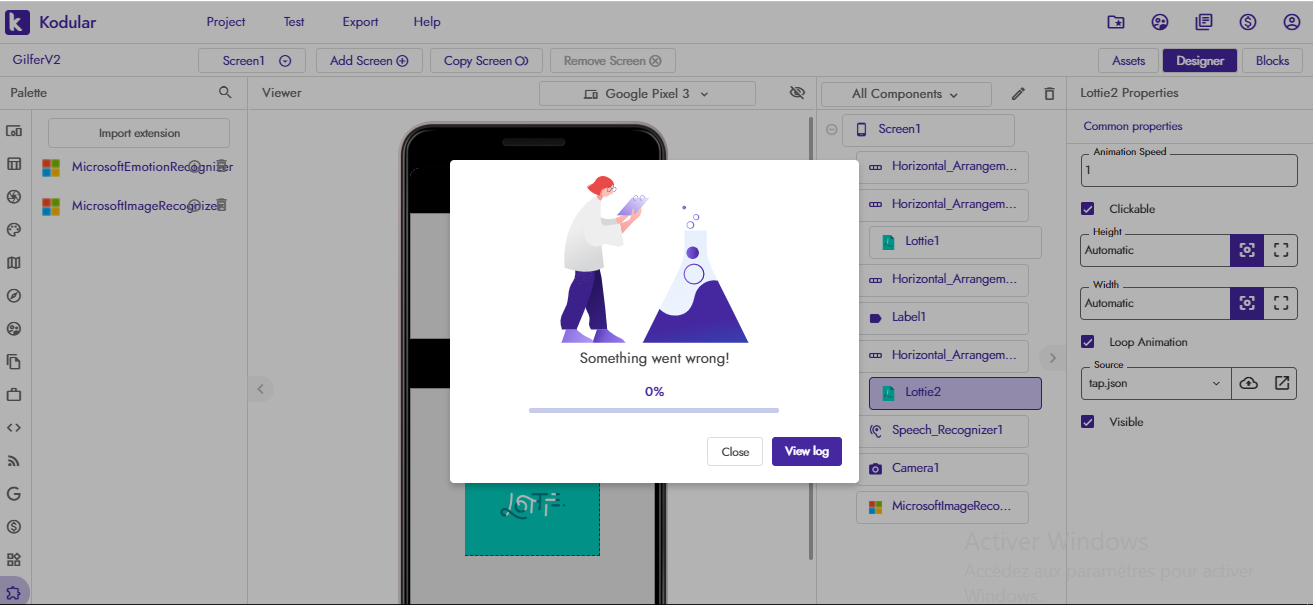Screen dimensions: 1313x605
Task: Select the Connectivity feed palette icon
Action: point(14,461)
